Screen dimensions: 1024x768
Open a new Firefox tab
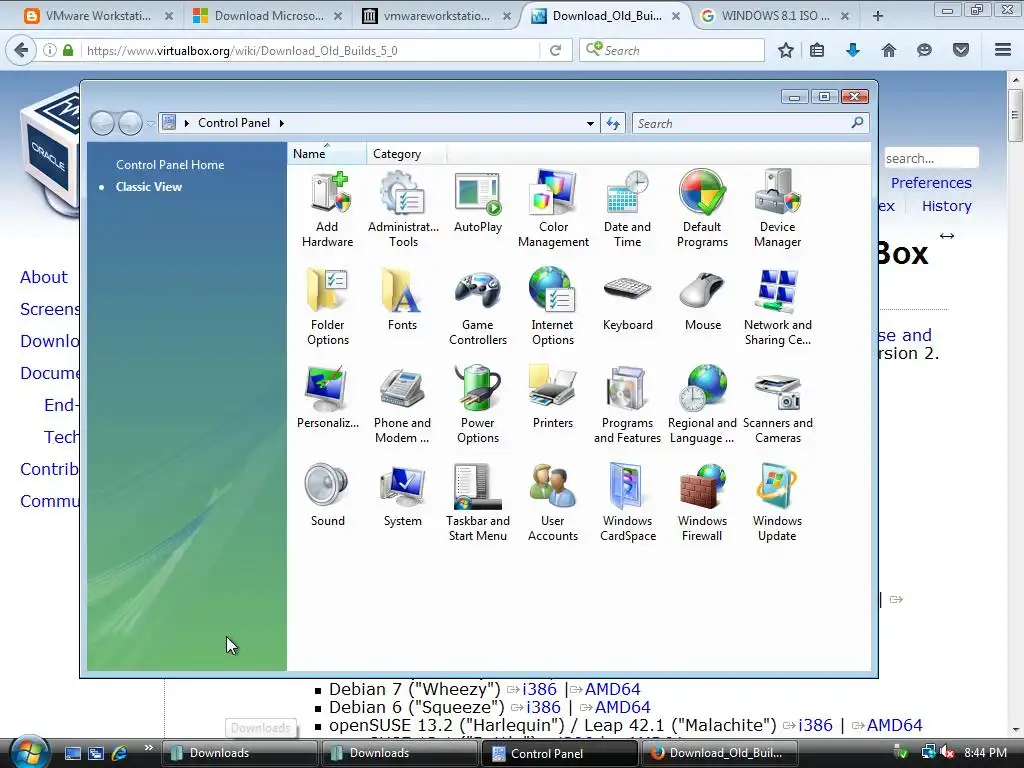878,16
